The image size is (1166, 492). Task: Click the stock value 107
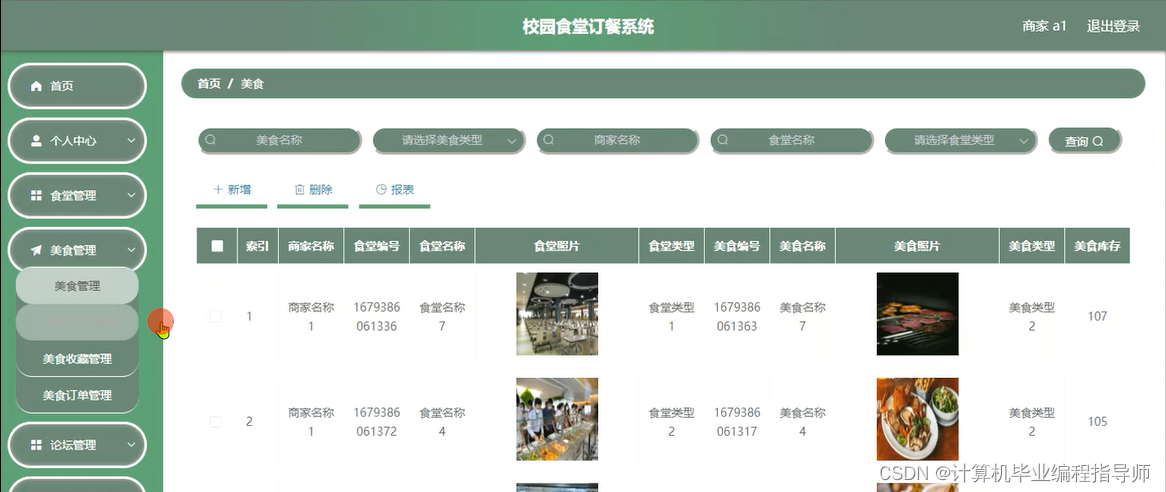tap(1098, 317)
